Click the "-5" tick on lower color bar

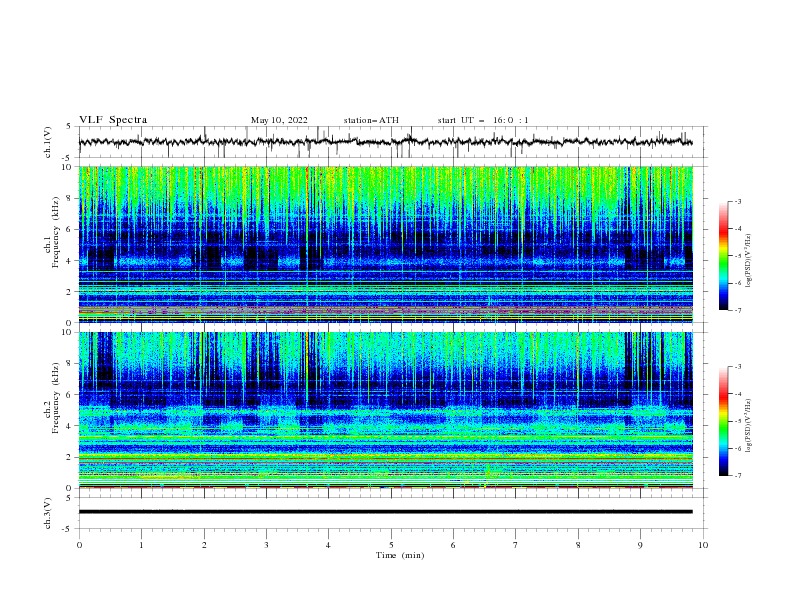[x=737, y=421]
